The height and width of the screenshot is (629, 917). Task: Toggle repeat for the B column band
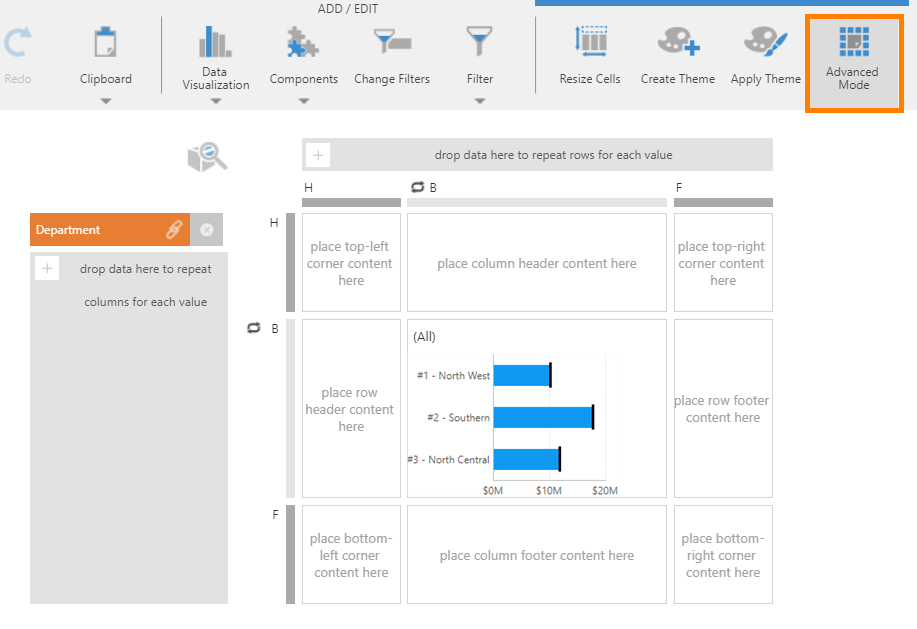(418, 187)
